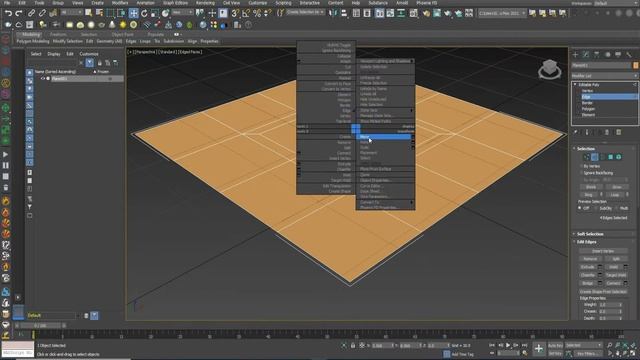Adjust the edge Weight spinner arrows
The width and height of the screenshot is (640, 360).
tap(620, 305)
